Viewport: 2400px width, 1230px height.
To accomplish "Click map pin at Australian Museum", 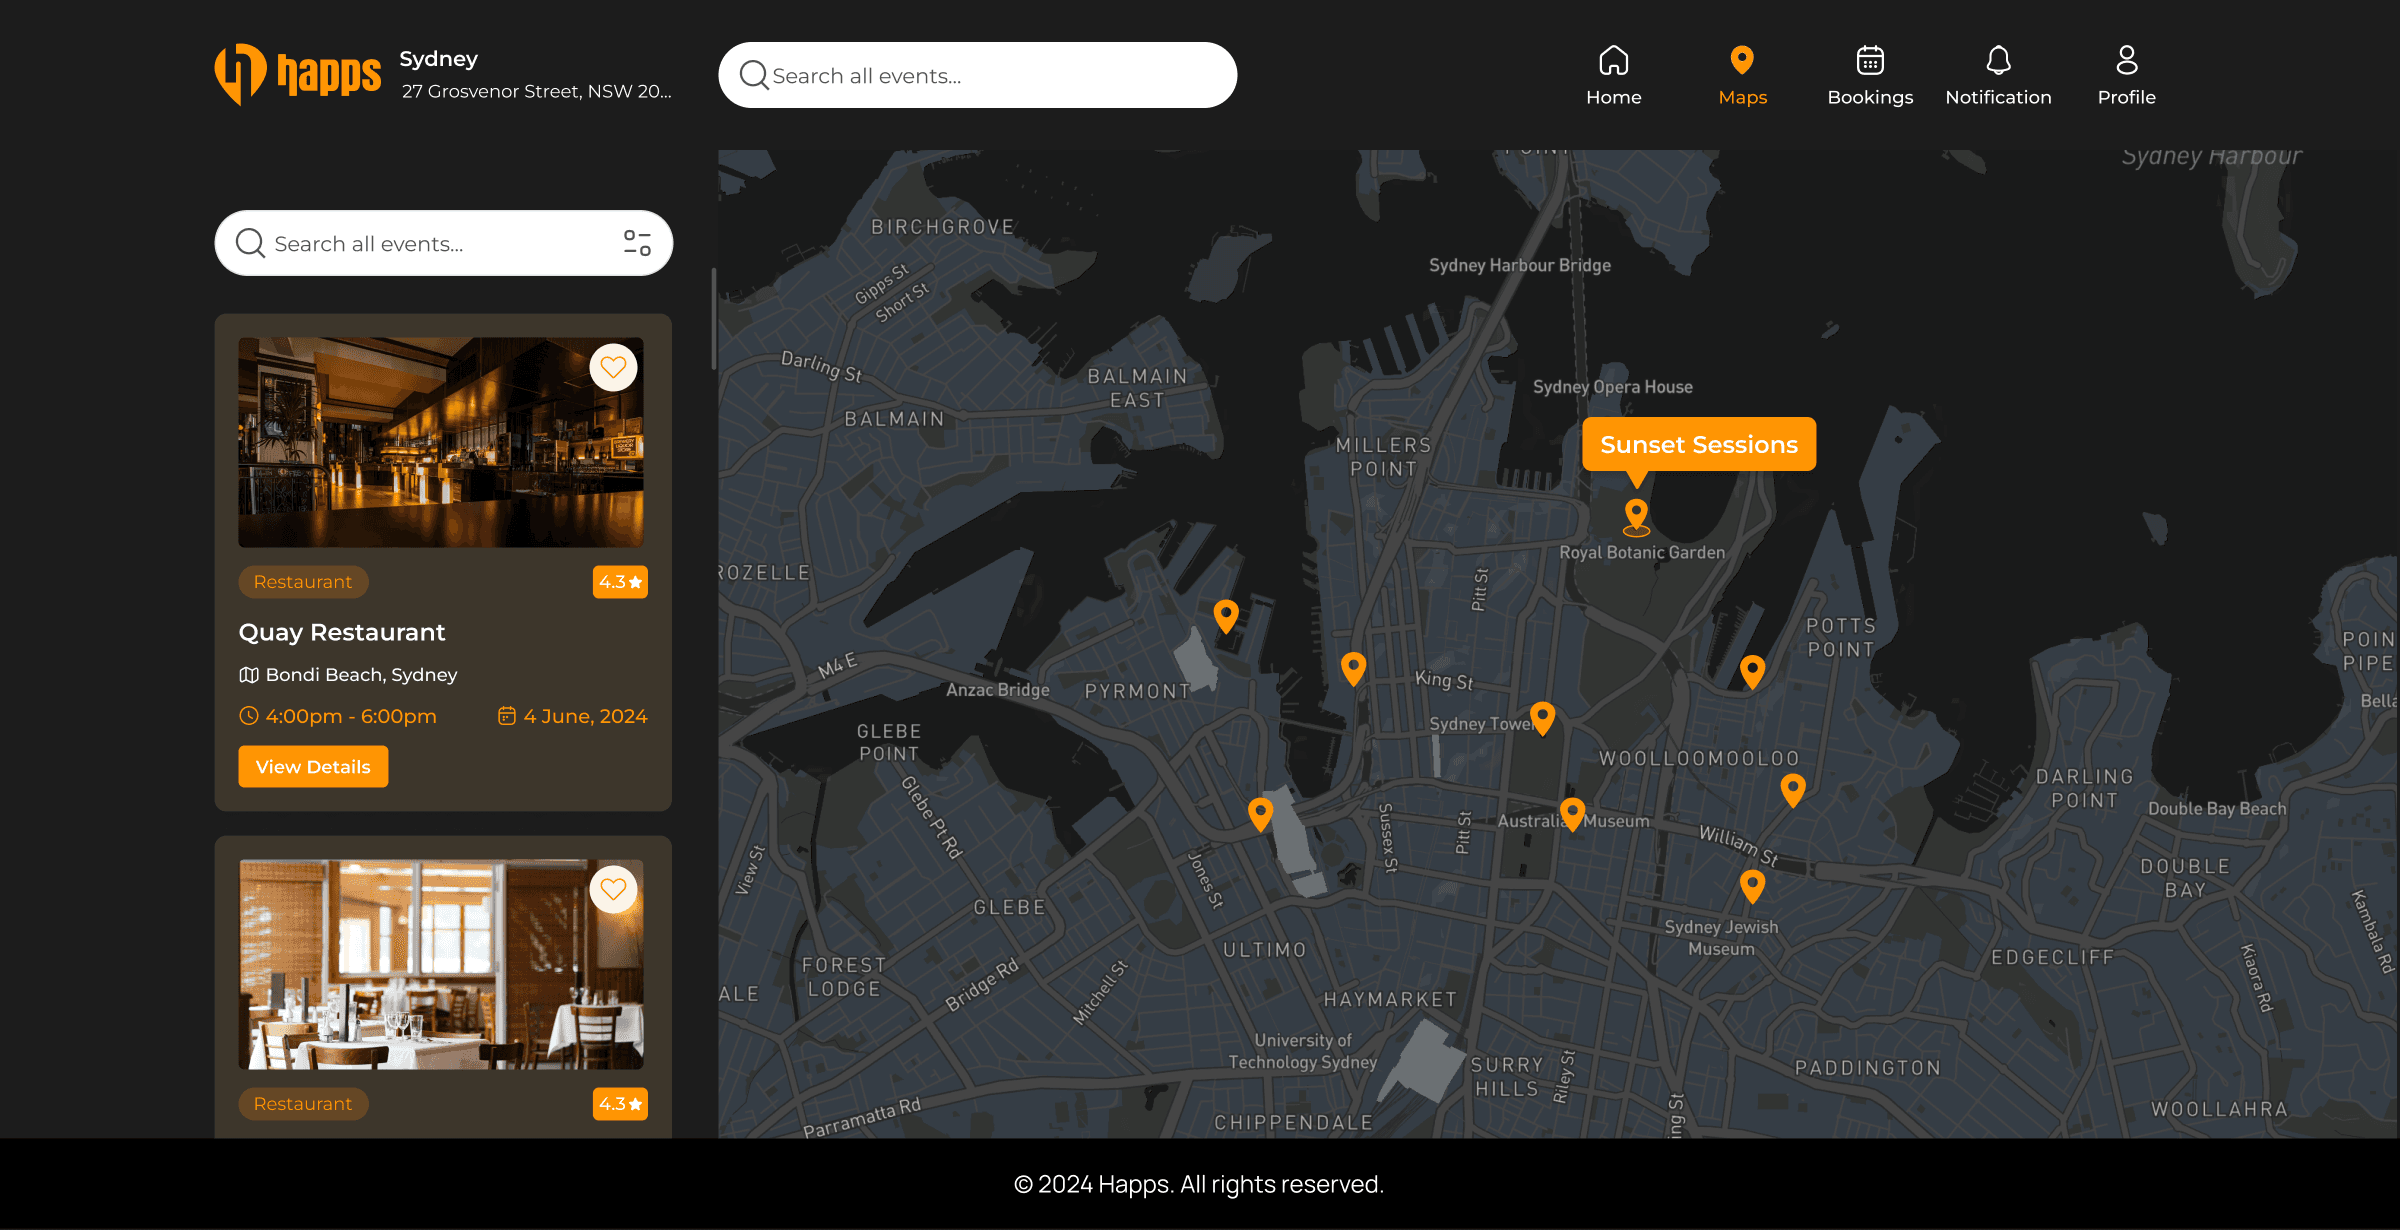I will point(1572,813).
